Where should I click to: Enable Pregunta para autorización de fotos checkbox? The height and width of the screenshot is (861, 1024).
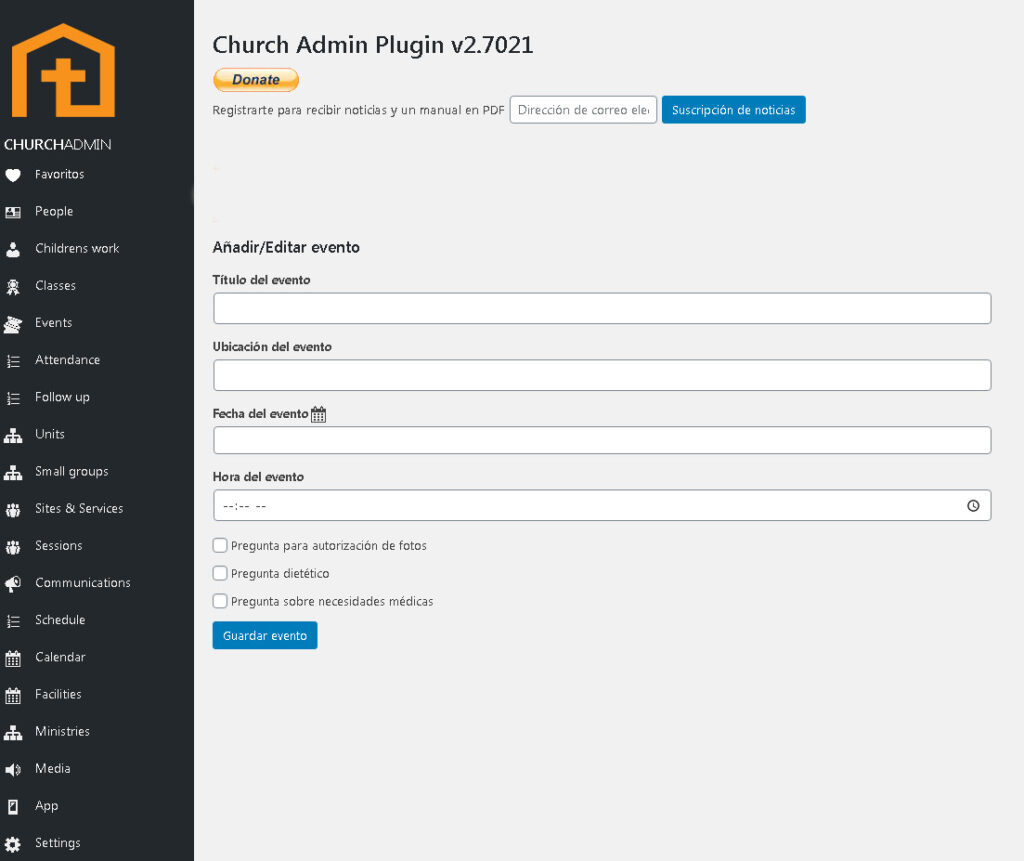tap(220, 546)
